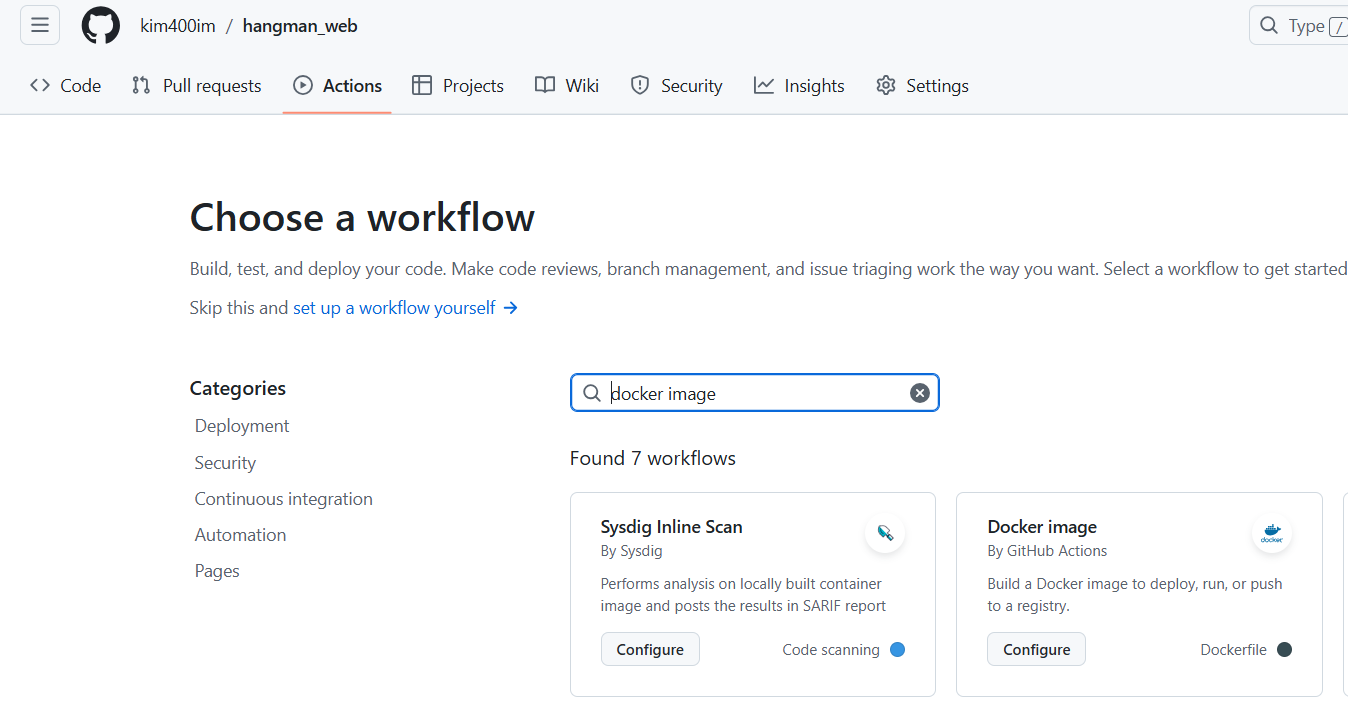Viewport: 1348px width, 708px height.
Task: Filter by Deployment category
Action: click(x=242, y=426)
